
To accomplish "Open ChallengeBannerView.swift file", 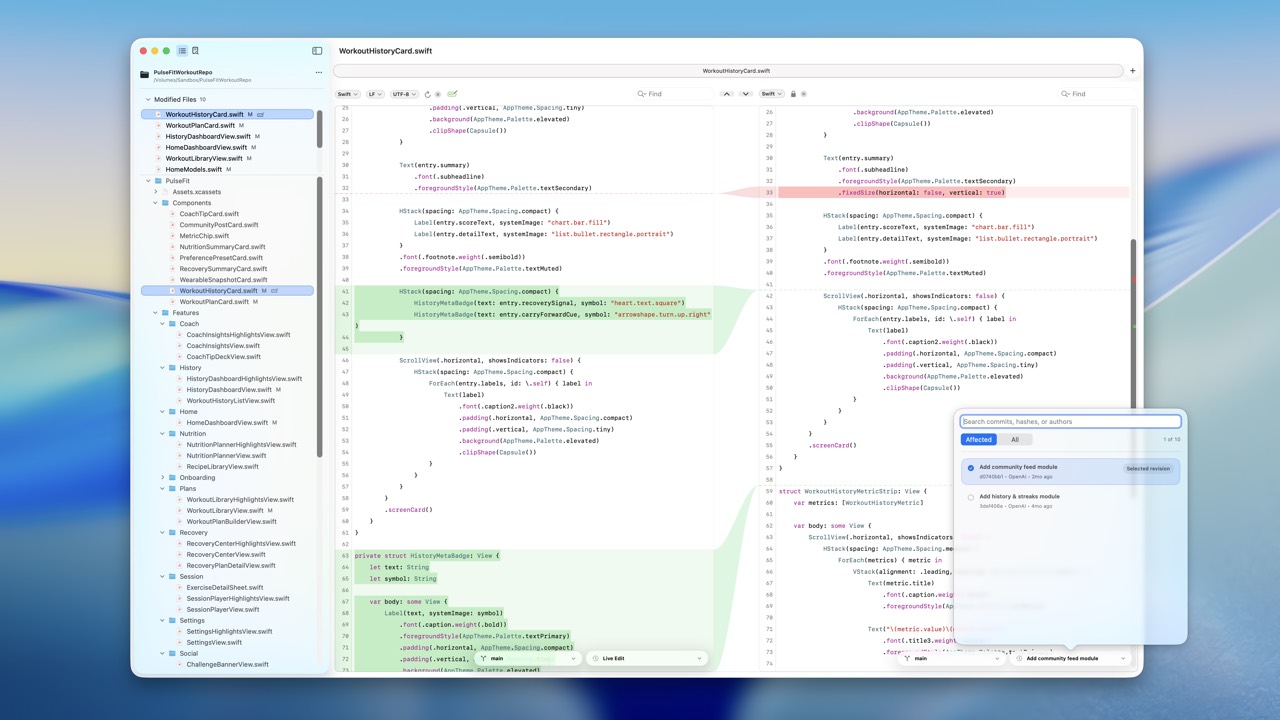I will click(227, 665).
